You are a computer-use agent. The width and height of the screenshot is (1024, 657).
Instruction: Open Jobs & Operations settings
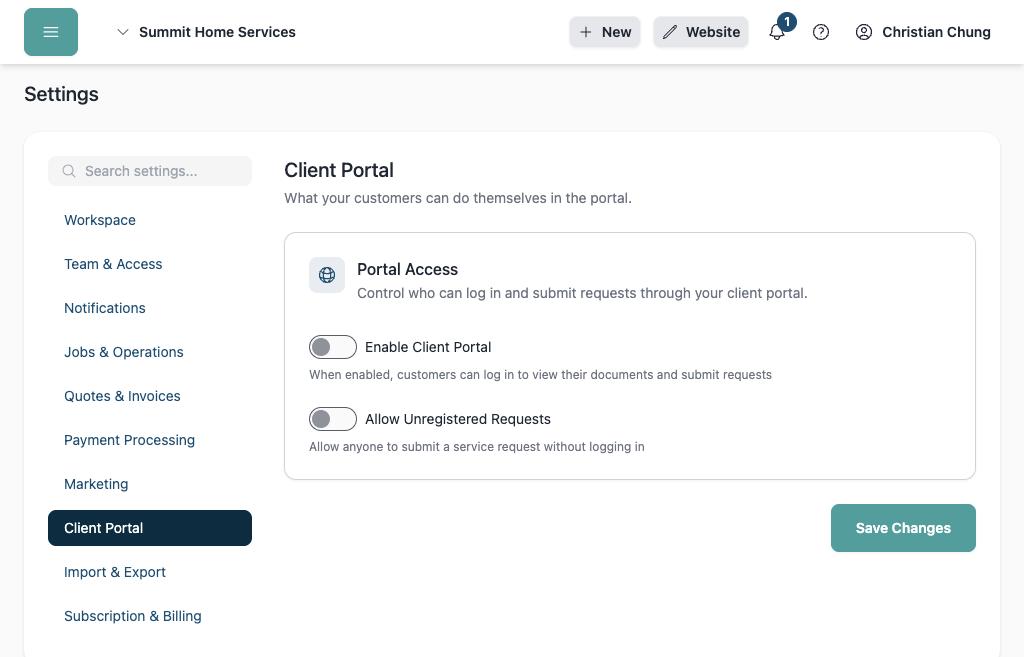123,352
